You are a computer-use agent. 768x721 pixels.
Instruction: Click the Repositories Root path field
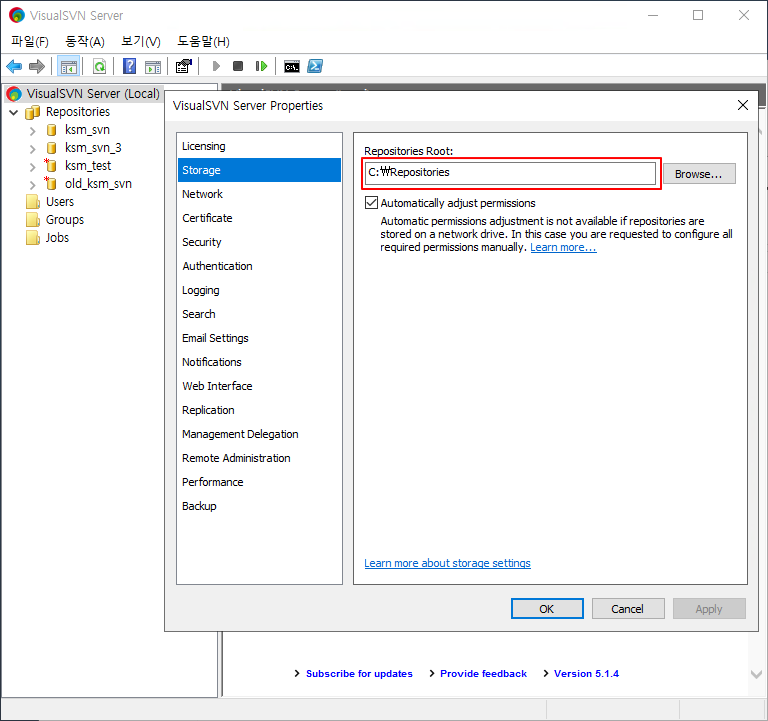[510, 173]
